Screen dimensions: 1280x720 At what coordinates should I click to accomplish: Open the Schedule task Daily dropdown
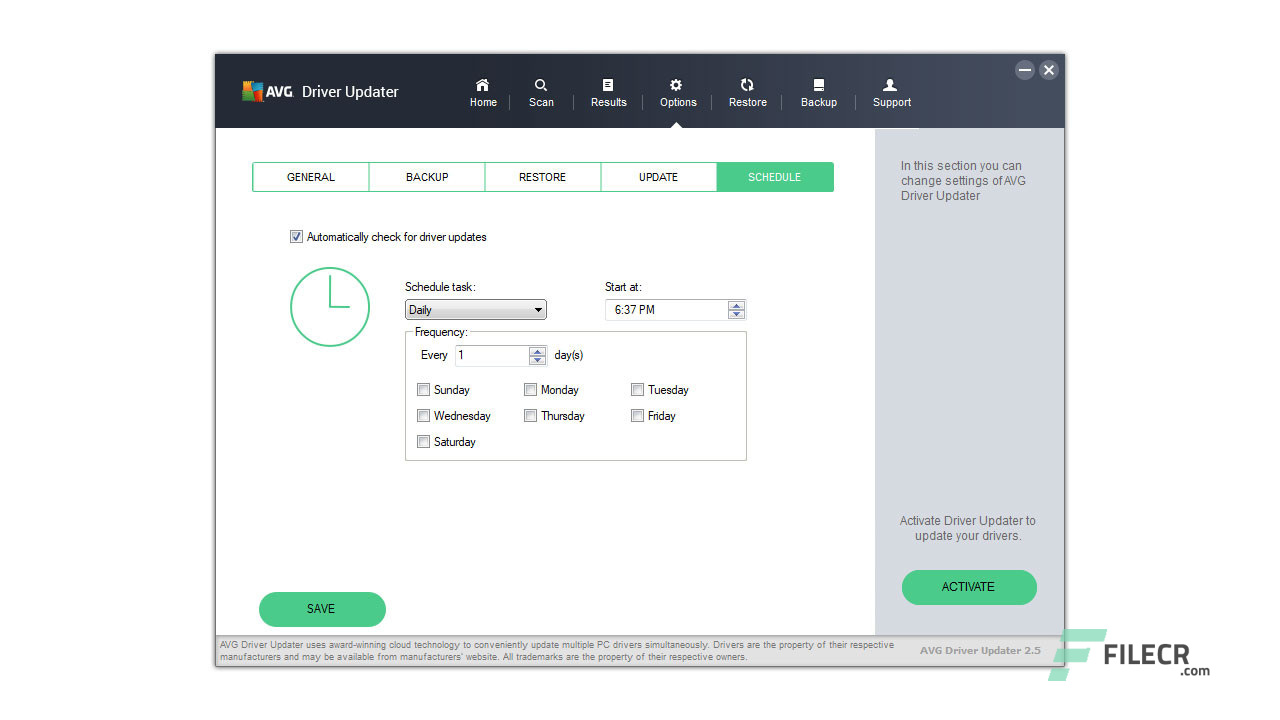tap(476, 310)
